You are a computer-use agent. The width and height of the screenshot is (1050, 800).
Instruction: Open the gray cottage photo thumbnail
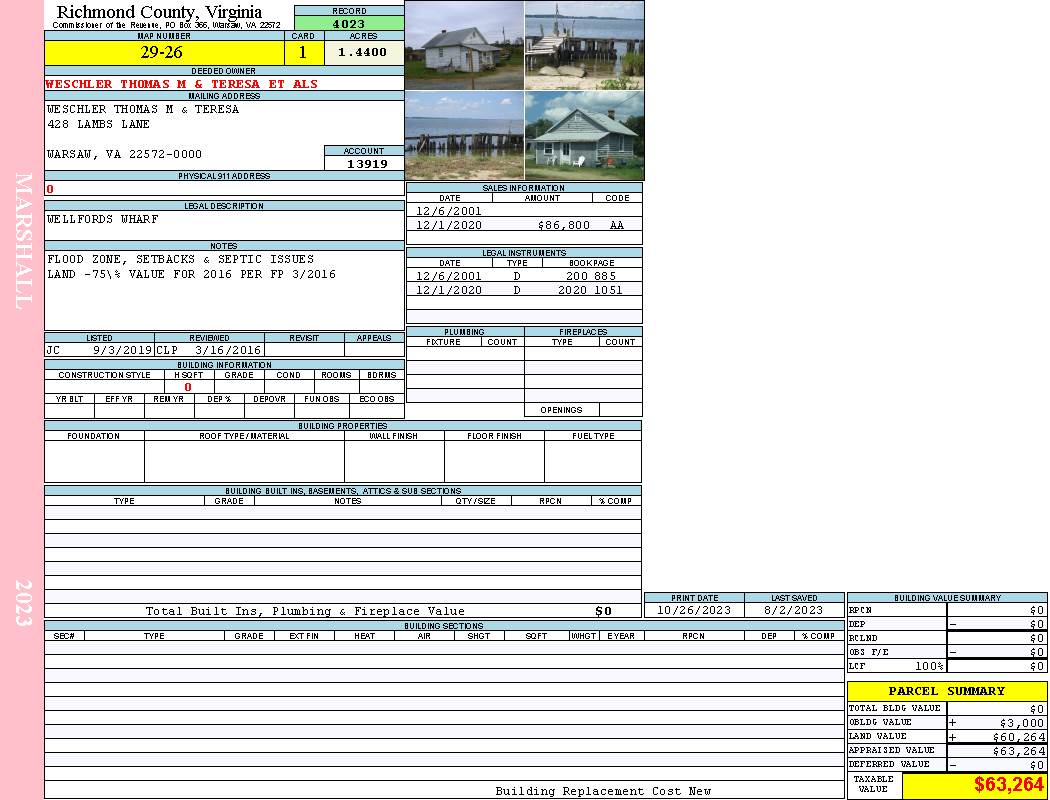[585, 136]
